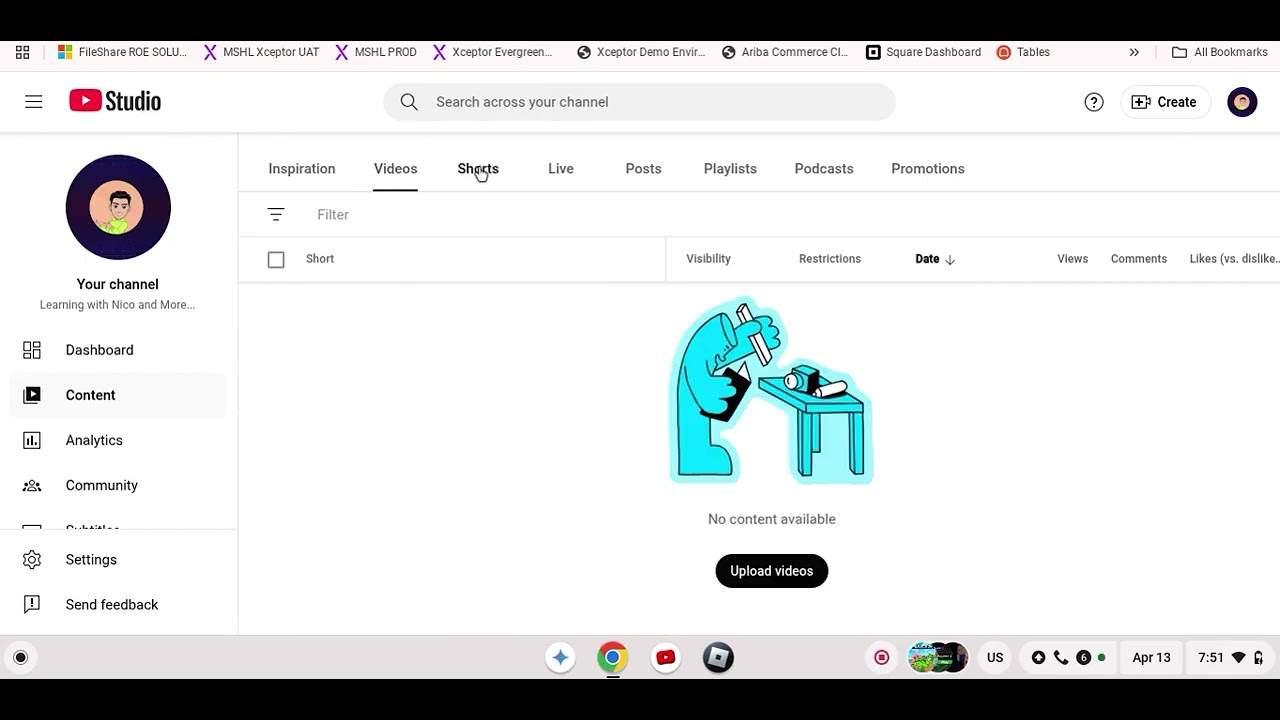Expand the bookmarks overflow chevron
Image resolution: width=1280 pixels, height=720 pixels.
point(1134,52)
